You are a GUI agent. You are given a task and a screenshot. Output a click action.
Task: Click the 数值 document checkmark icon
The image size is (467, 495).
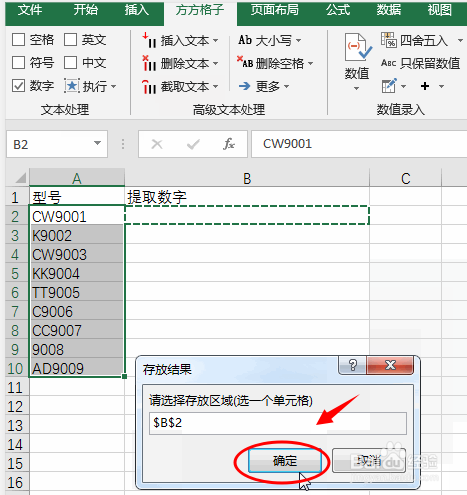click(x=358, y=47)
